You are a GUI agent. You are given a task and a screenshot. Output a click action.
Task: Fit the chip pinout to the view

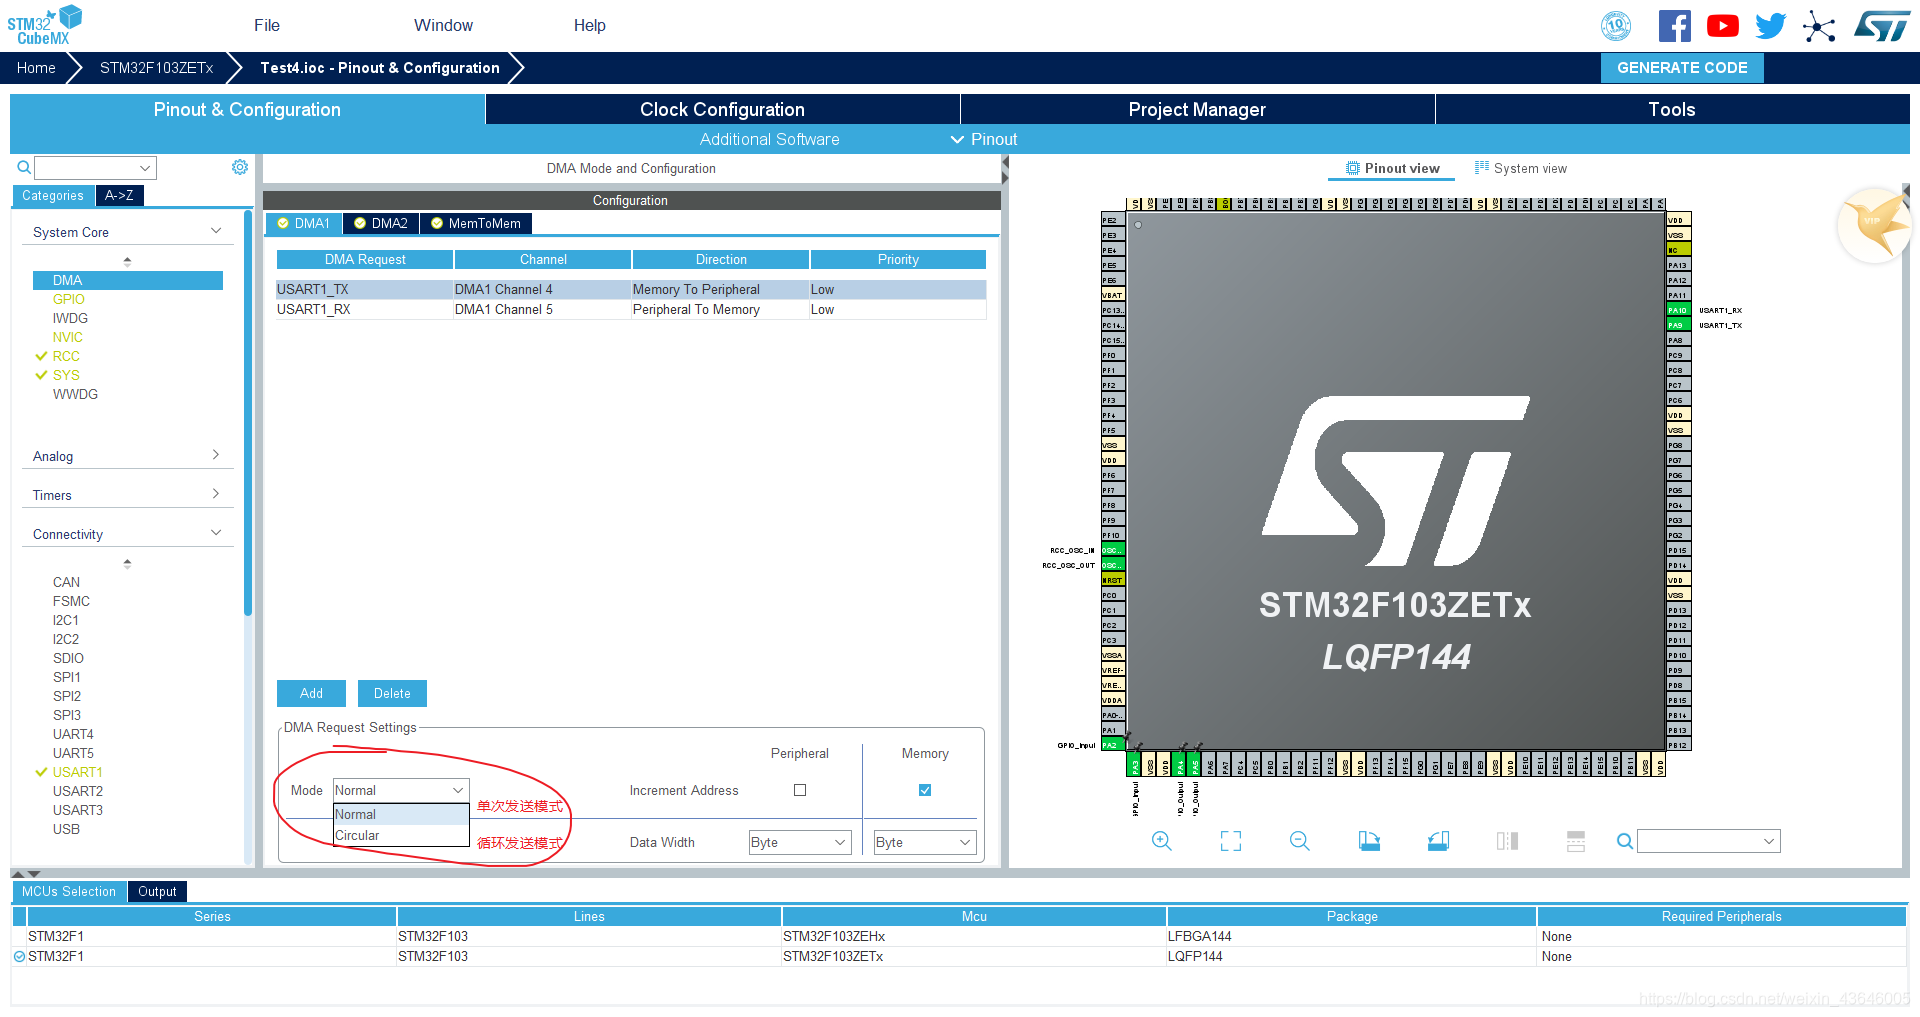point(1231,841)
